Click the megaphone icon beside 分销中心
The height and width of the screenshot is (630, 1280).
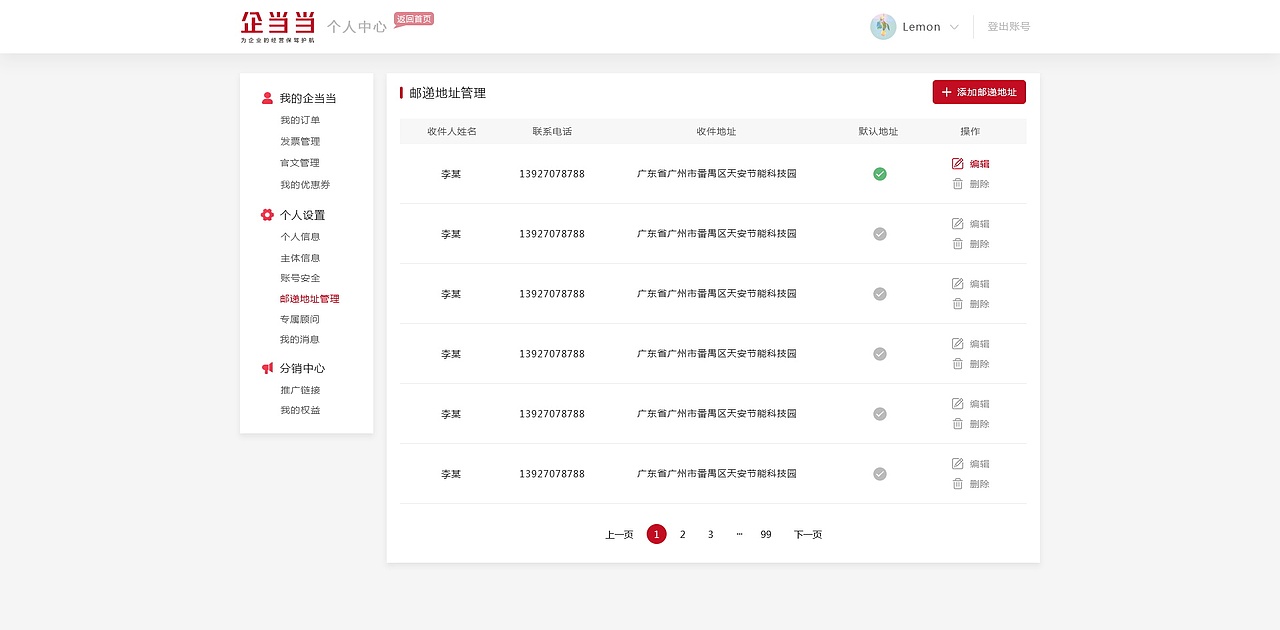[x=266, y=367]
